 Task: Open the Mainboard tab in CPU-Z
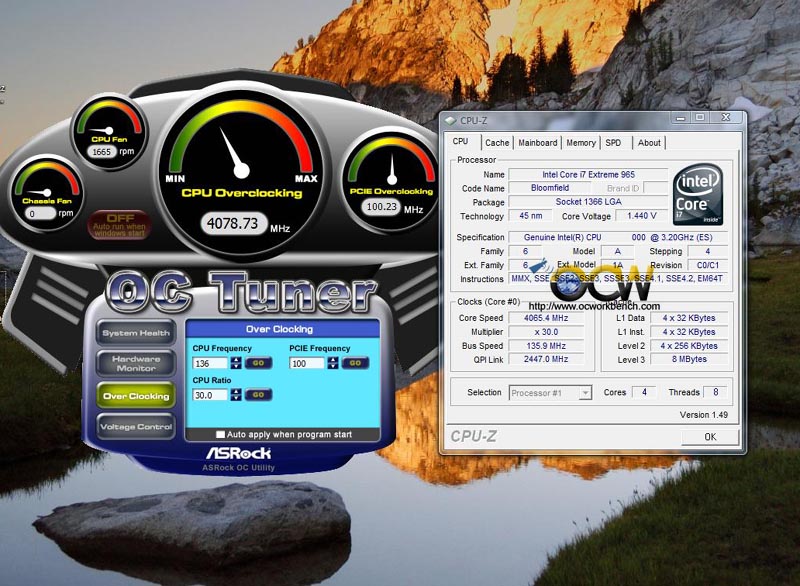coord(538,143)
